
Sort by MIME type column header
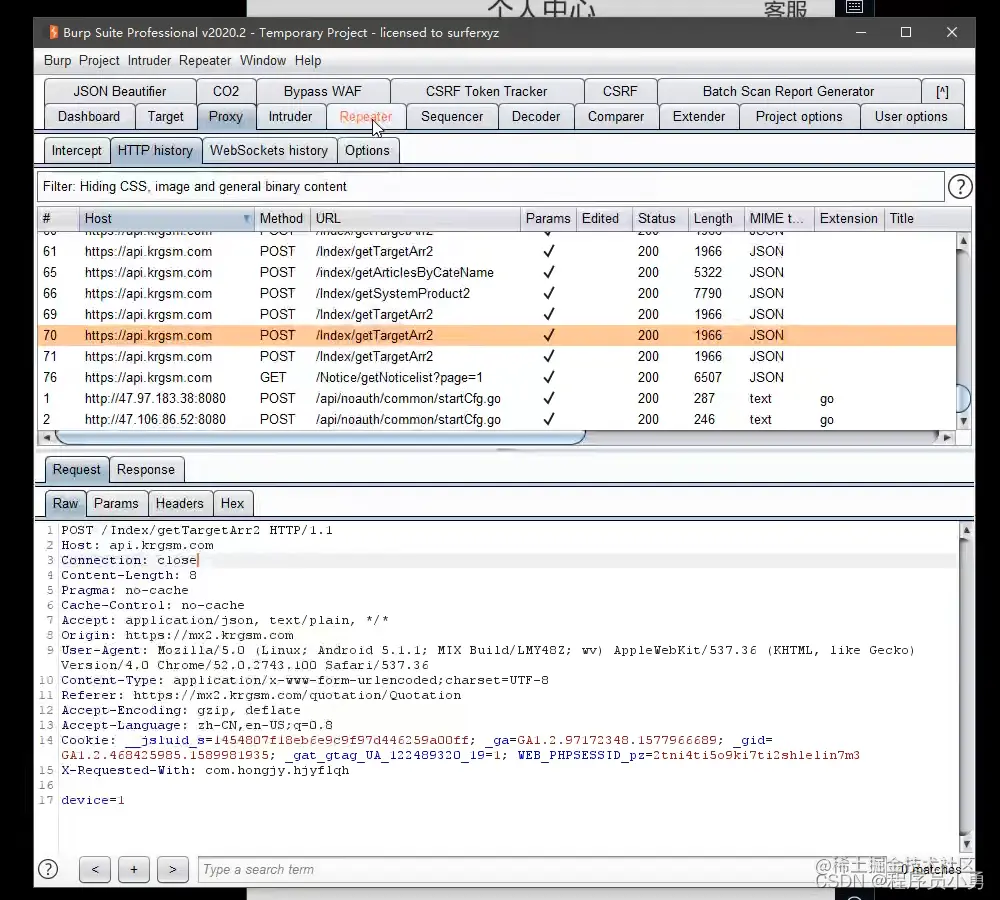tap(779, 219)
